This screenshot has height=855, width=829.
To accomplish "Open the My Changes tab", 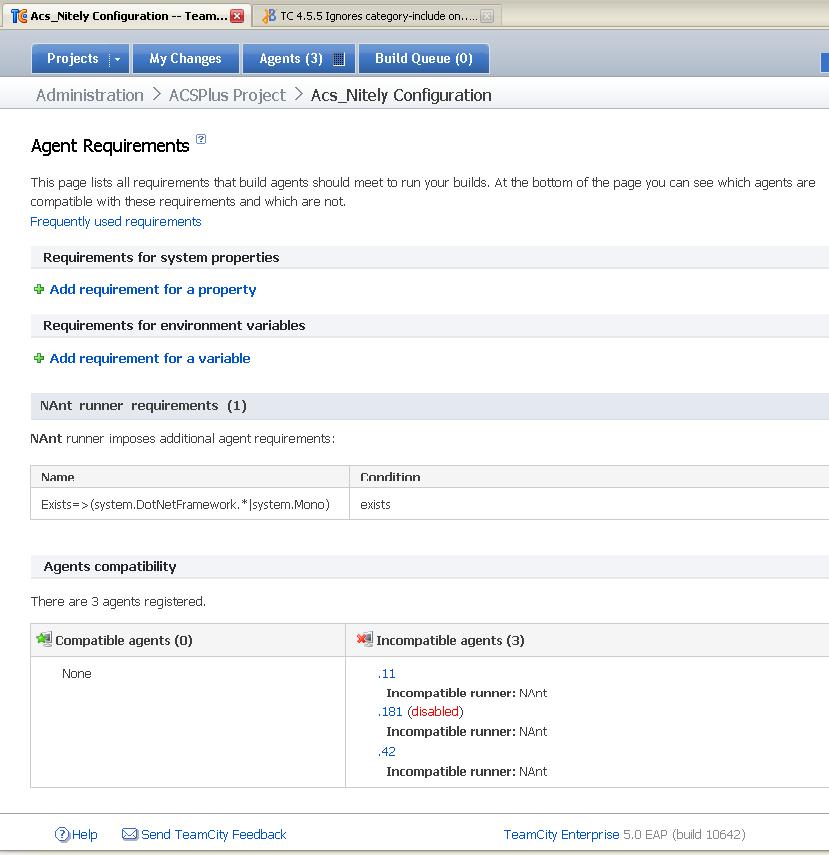I will [x=185, y=58].
